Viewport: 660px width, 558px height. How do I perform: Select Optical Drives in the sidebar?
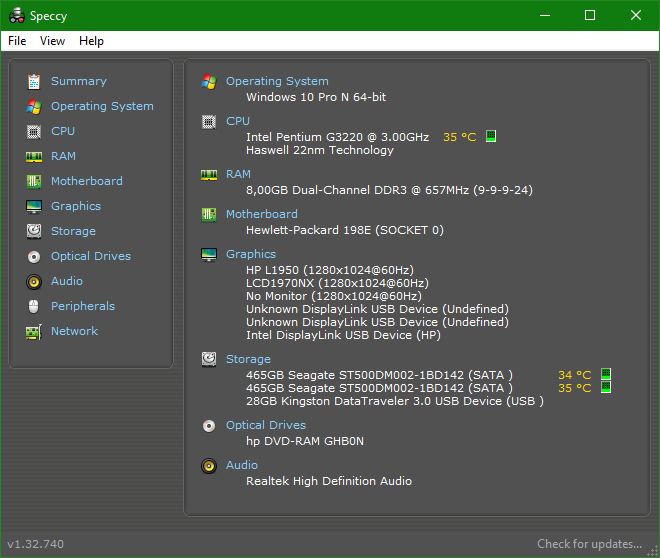tap(91, 256)
